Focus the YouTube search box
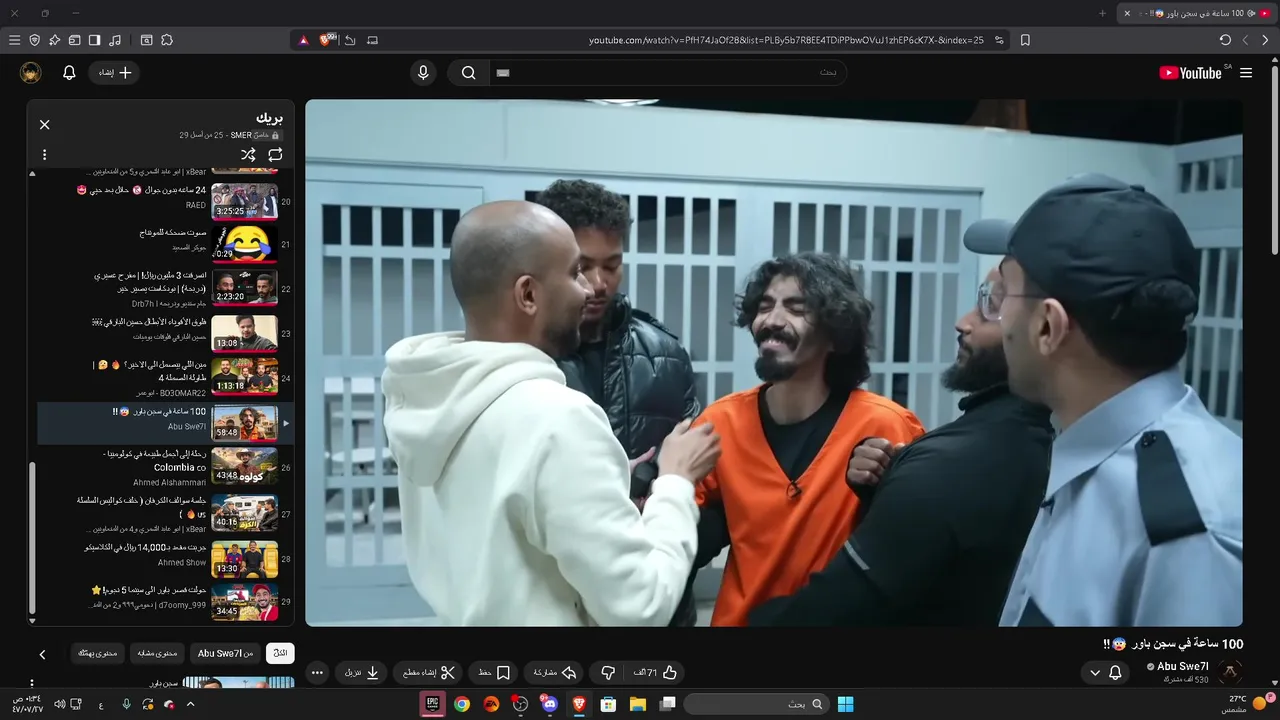The height and width of the screenshot is (720, 1280). coord(667,73)
